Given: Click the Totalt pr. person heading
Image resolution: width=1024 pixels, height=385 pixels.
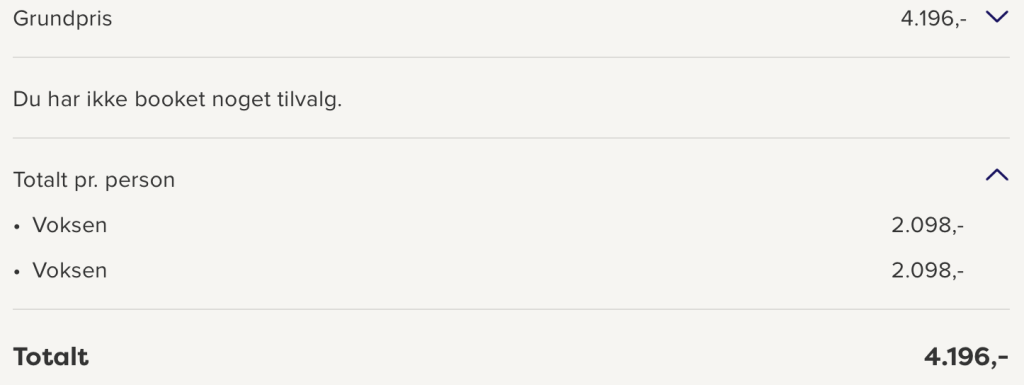Looking at the screenshot, I should point(94,180).
